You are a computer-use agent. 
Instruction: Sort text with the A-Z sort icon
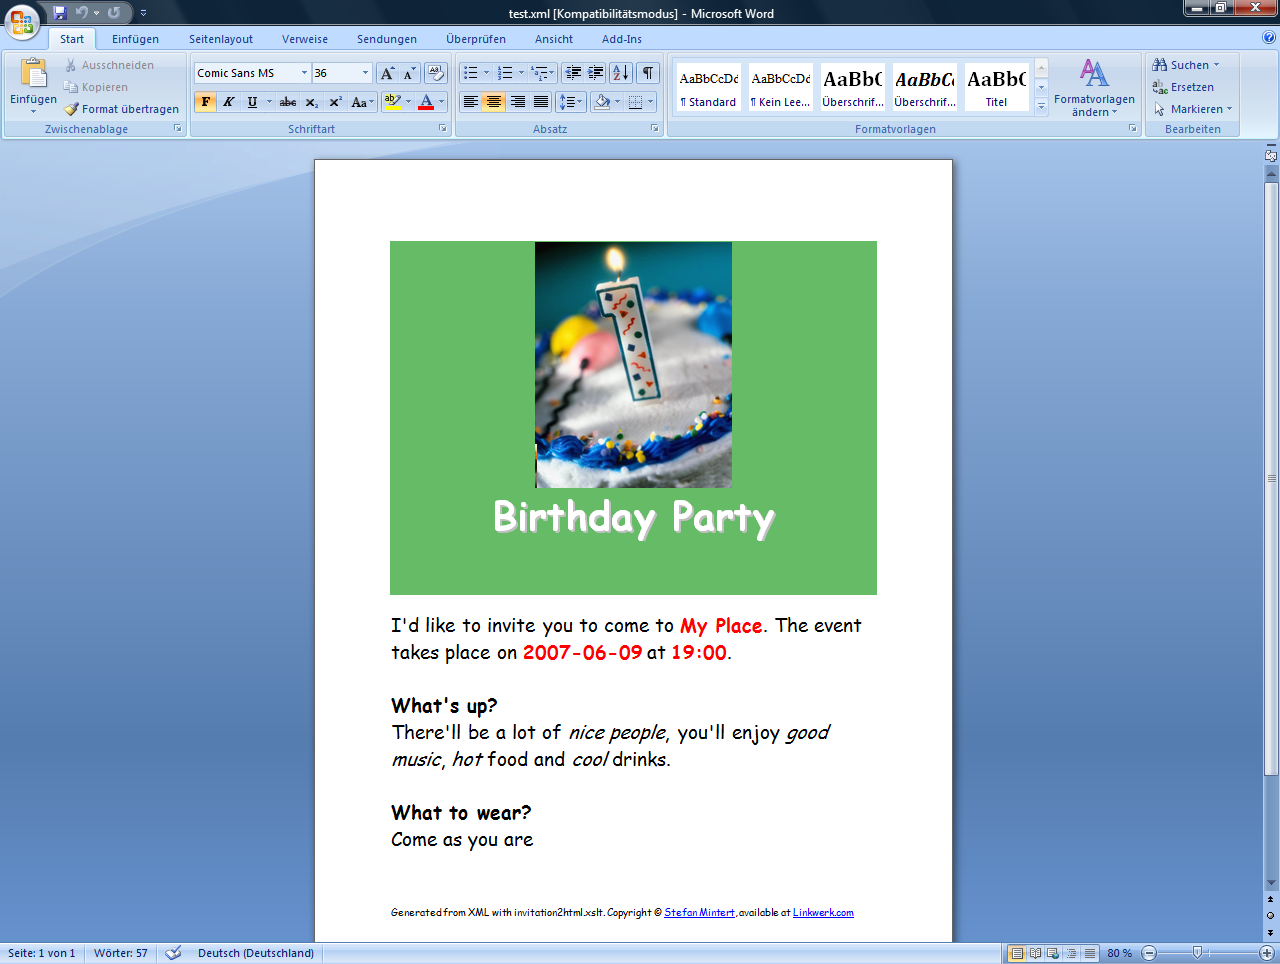tap(621, 73)
